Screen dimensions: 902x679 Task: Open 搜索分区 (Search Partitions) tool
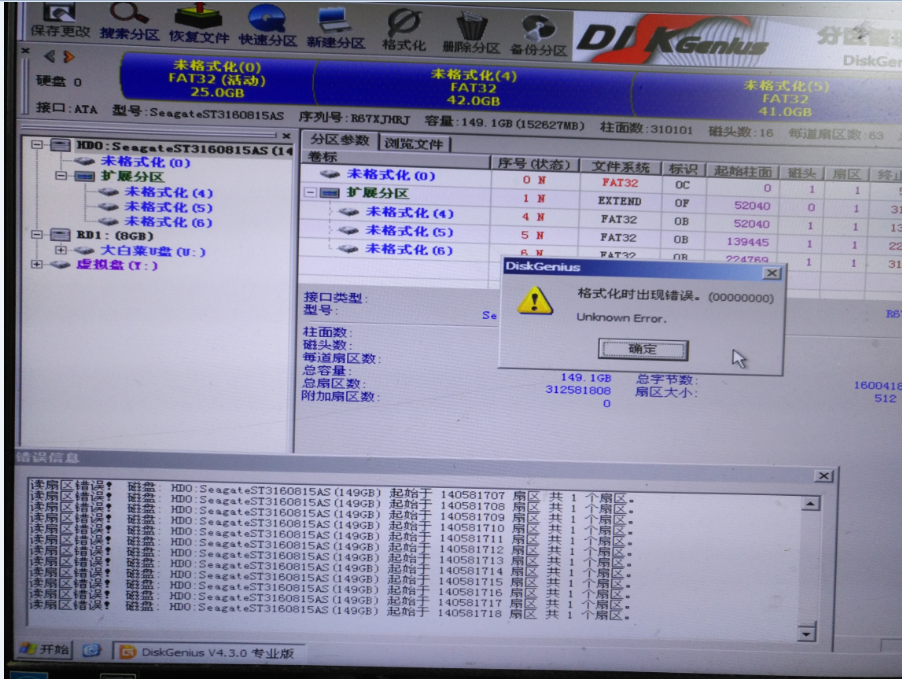click(129, 22)
